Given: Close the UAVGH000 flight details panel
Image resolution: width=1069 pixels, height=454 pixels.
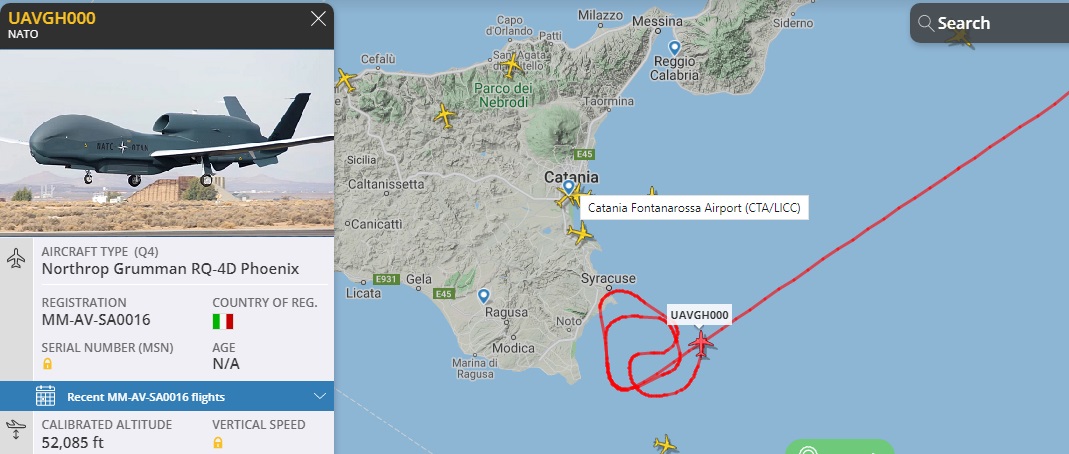Looking at the screenshot, I should (318, 18).
